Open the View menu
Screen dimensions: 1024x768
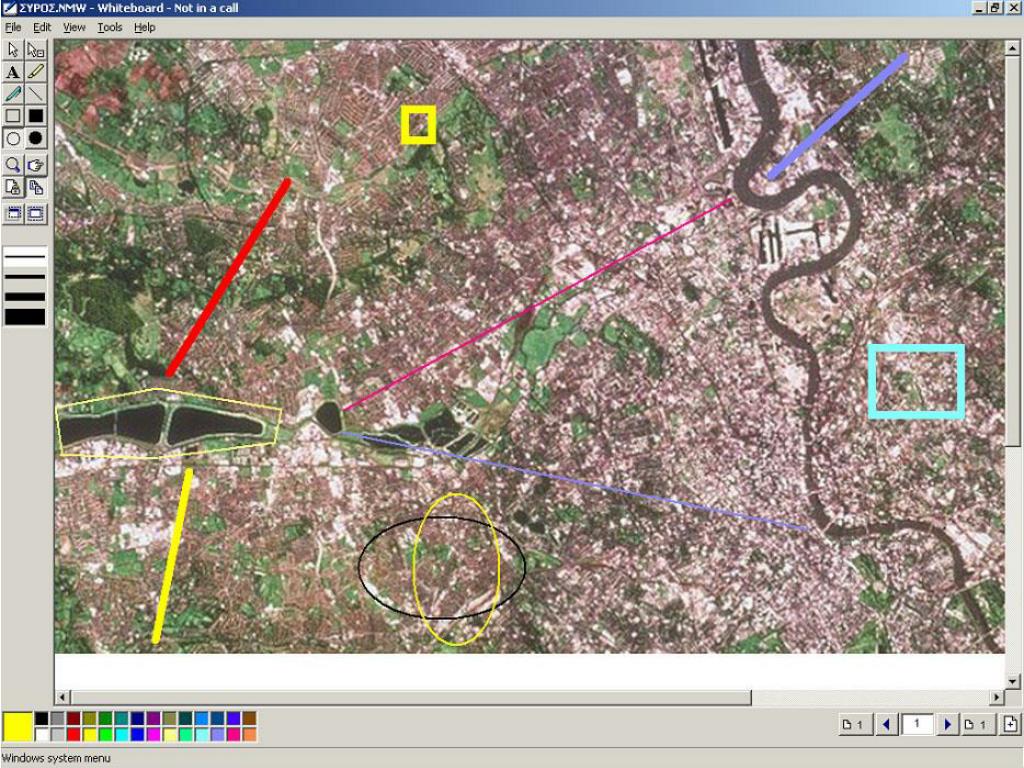click(74, 27)
